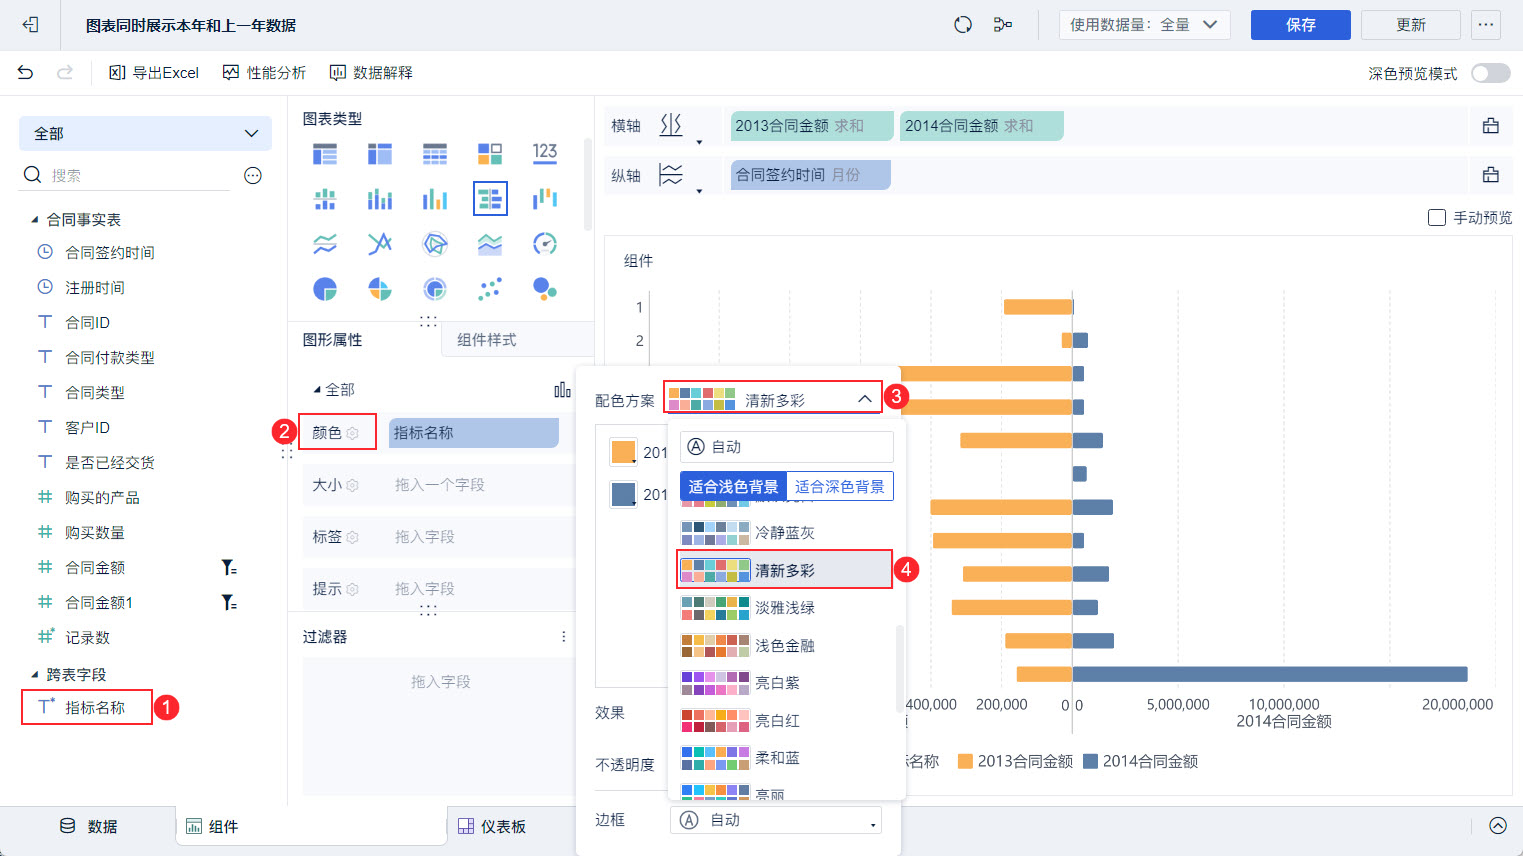The height and width of the screenshot is (856, 1523).
Task: Open the 仪表板 bottom tab
Action: coord(492,827)
